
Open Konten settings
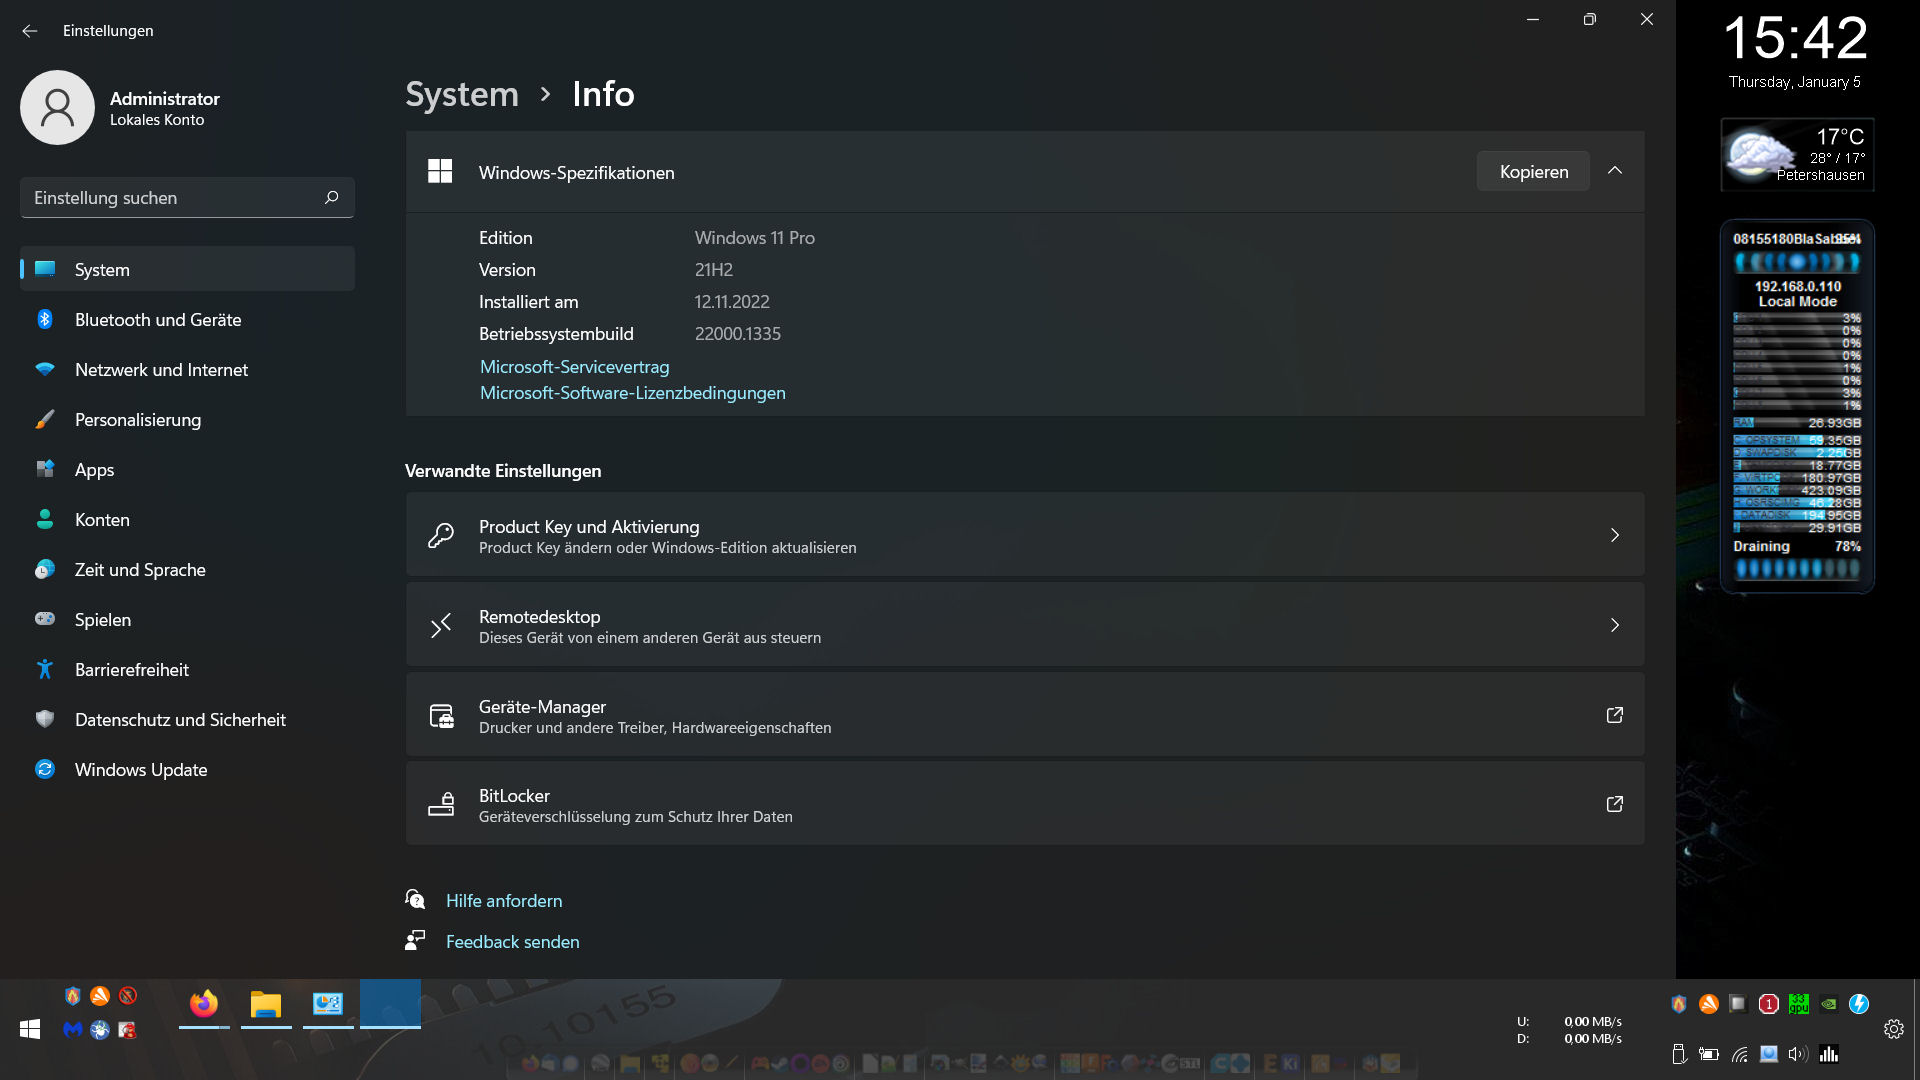coord(187,519)
